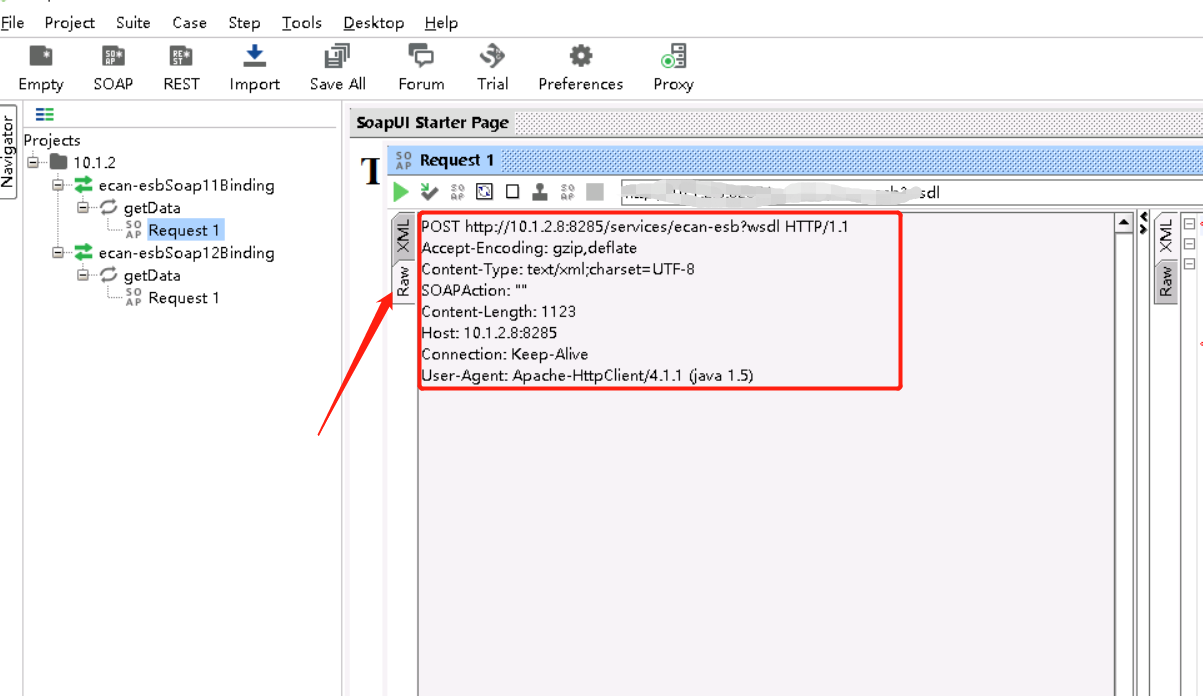Click the navigator list-view icon above Projects
The image size is (1203, 696).
[x=45, y=115]
